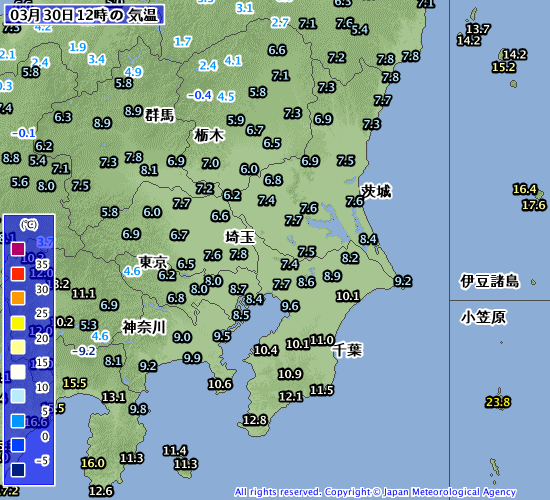The width and height of the screenshot is (550, 500).
Task: Click the 東京 prefecture label
Action: [153, 262]
